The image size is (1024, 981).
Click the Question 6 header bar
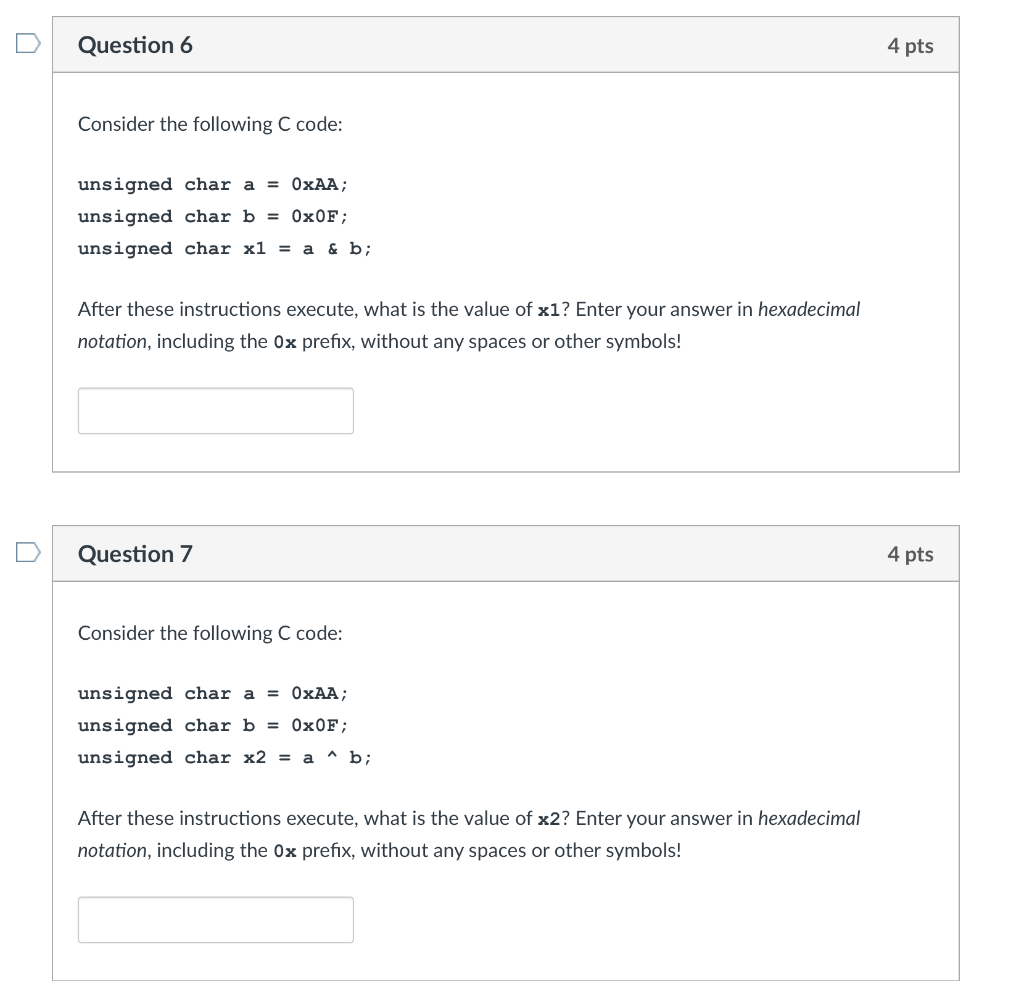tap(505, 44)
